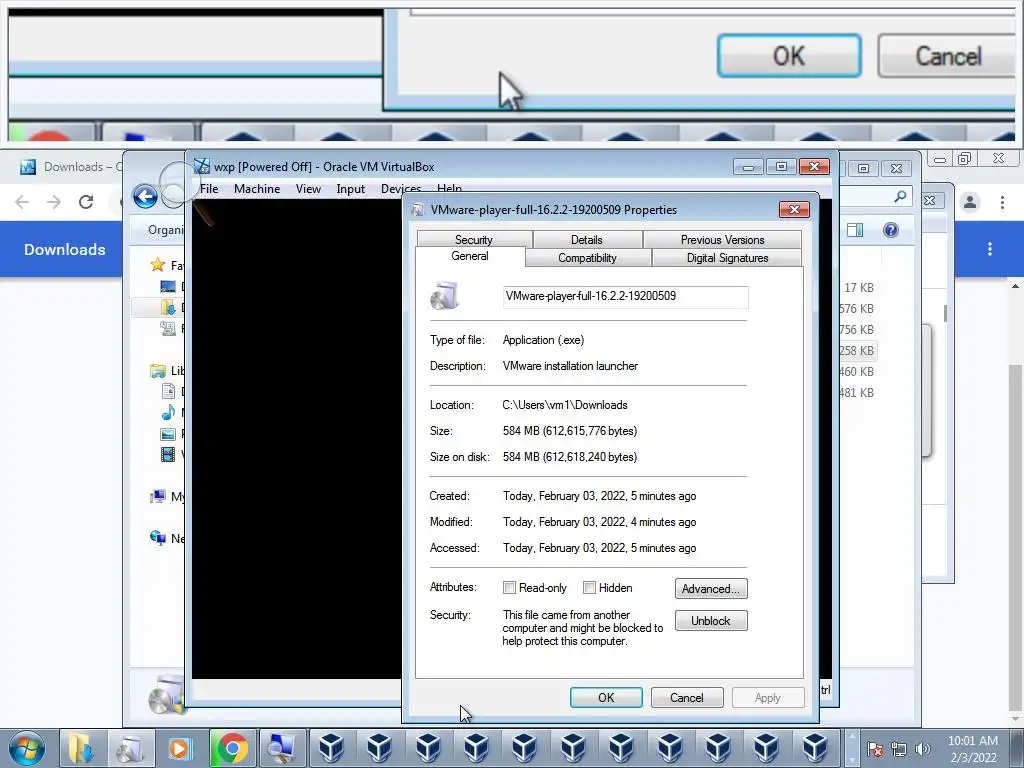Screen dimensions: 1024x768
Task: Open the Downloads page more-actions menu
Action: click(x=990, y=249)
